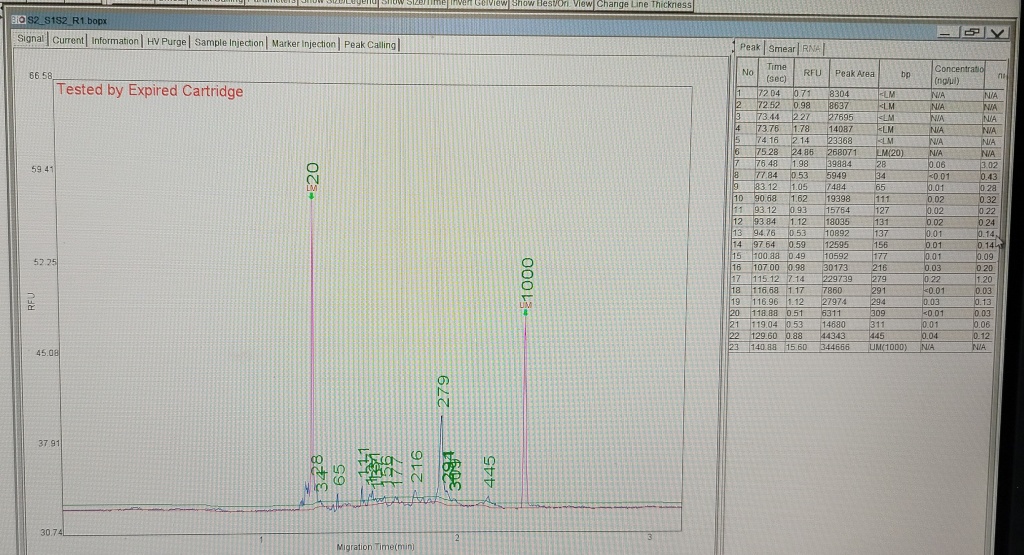Open the Information tab
This screenshot has width=1024, height=555.
tap(115, 42)
